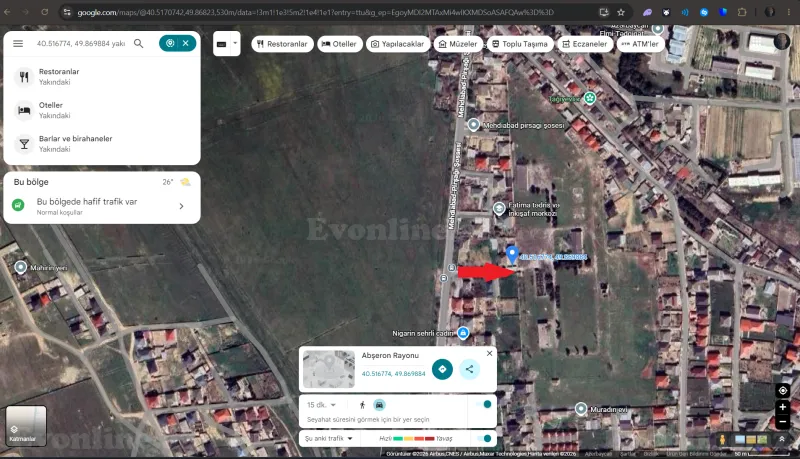Click the Nigarın şəhrli cadırı marker
The image size is (800, 459).
(463, 333)
